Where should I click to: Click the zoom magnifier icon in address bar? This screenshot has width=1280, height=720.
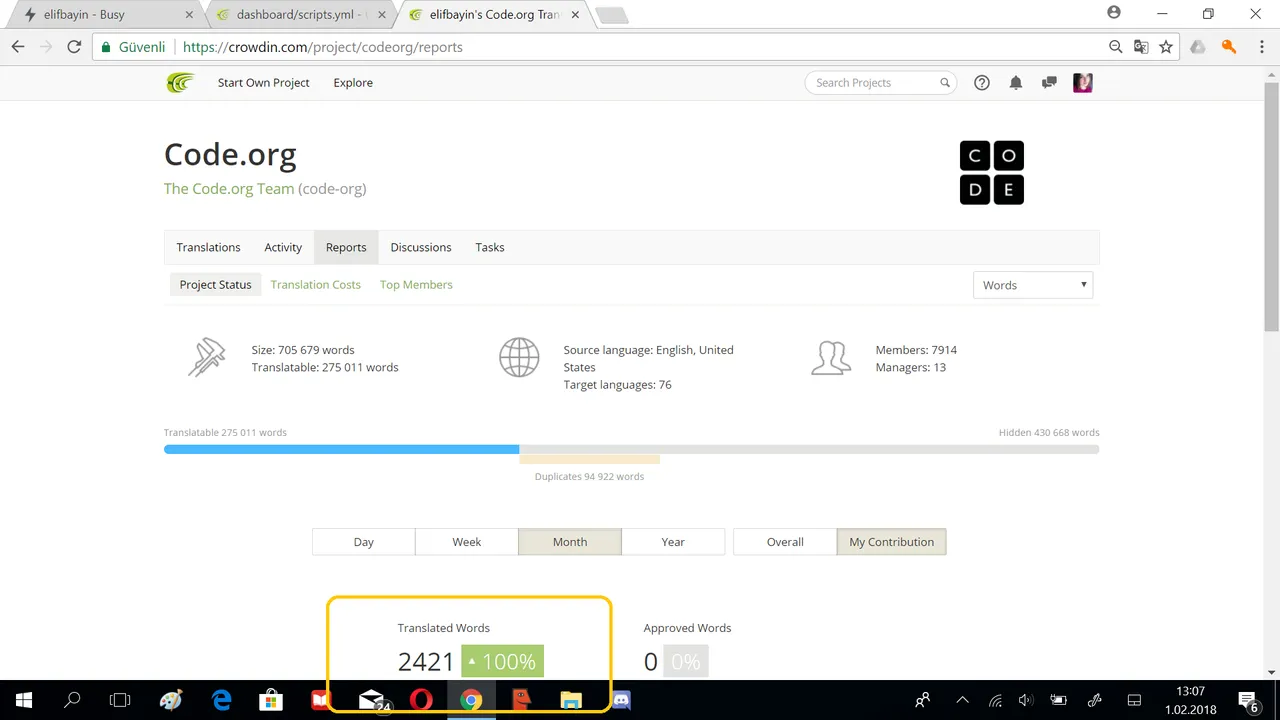click(x=1116, y=47)
